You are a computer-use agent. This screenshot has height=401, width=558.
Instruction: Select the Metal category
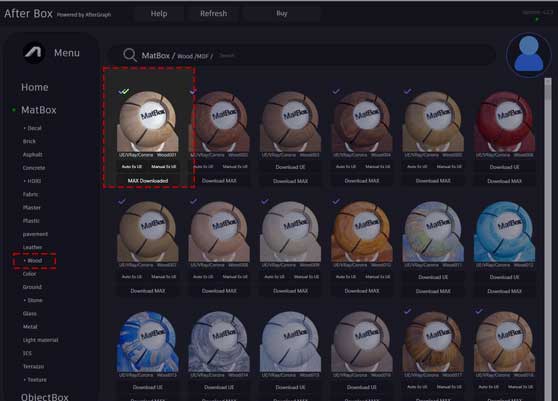(30, 327)
